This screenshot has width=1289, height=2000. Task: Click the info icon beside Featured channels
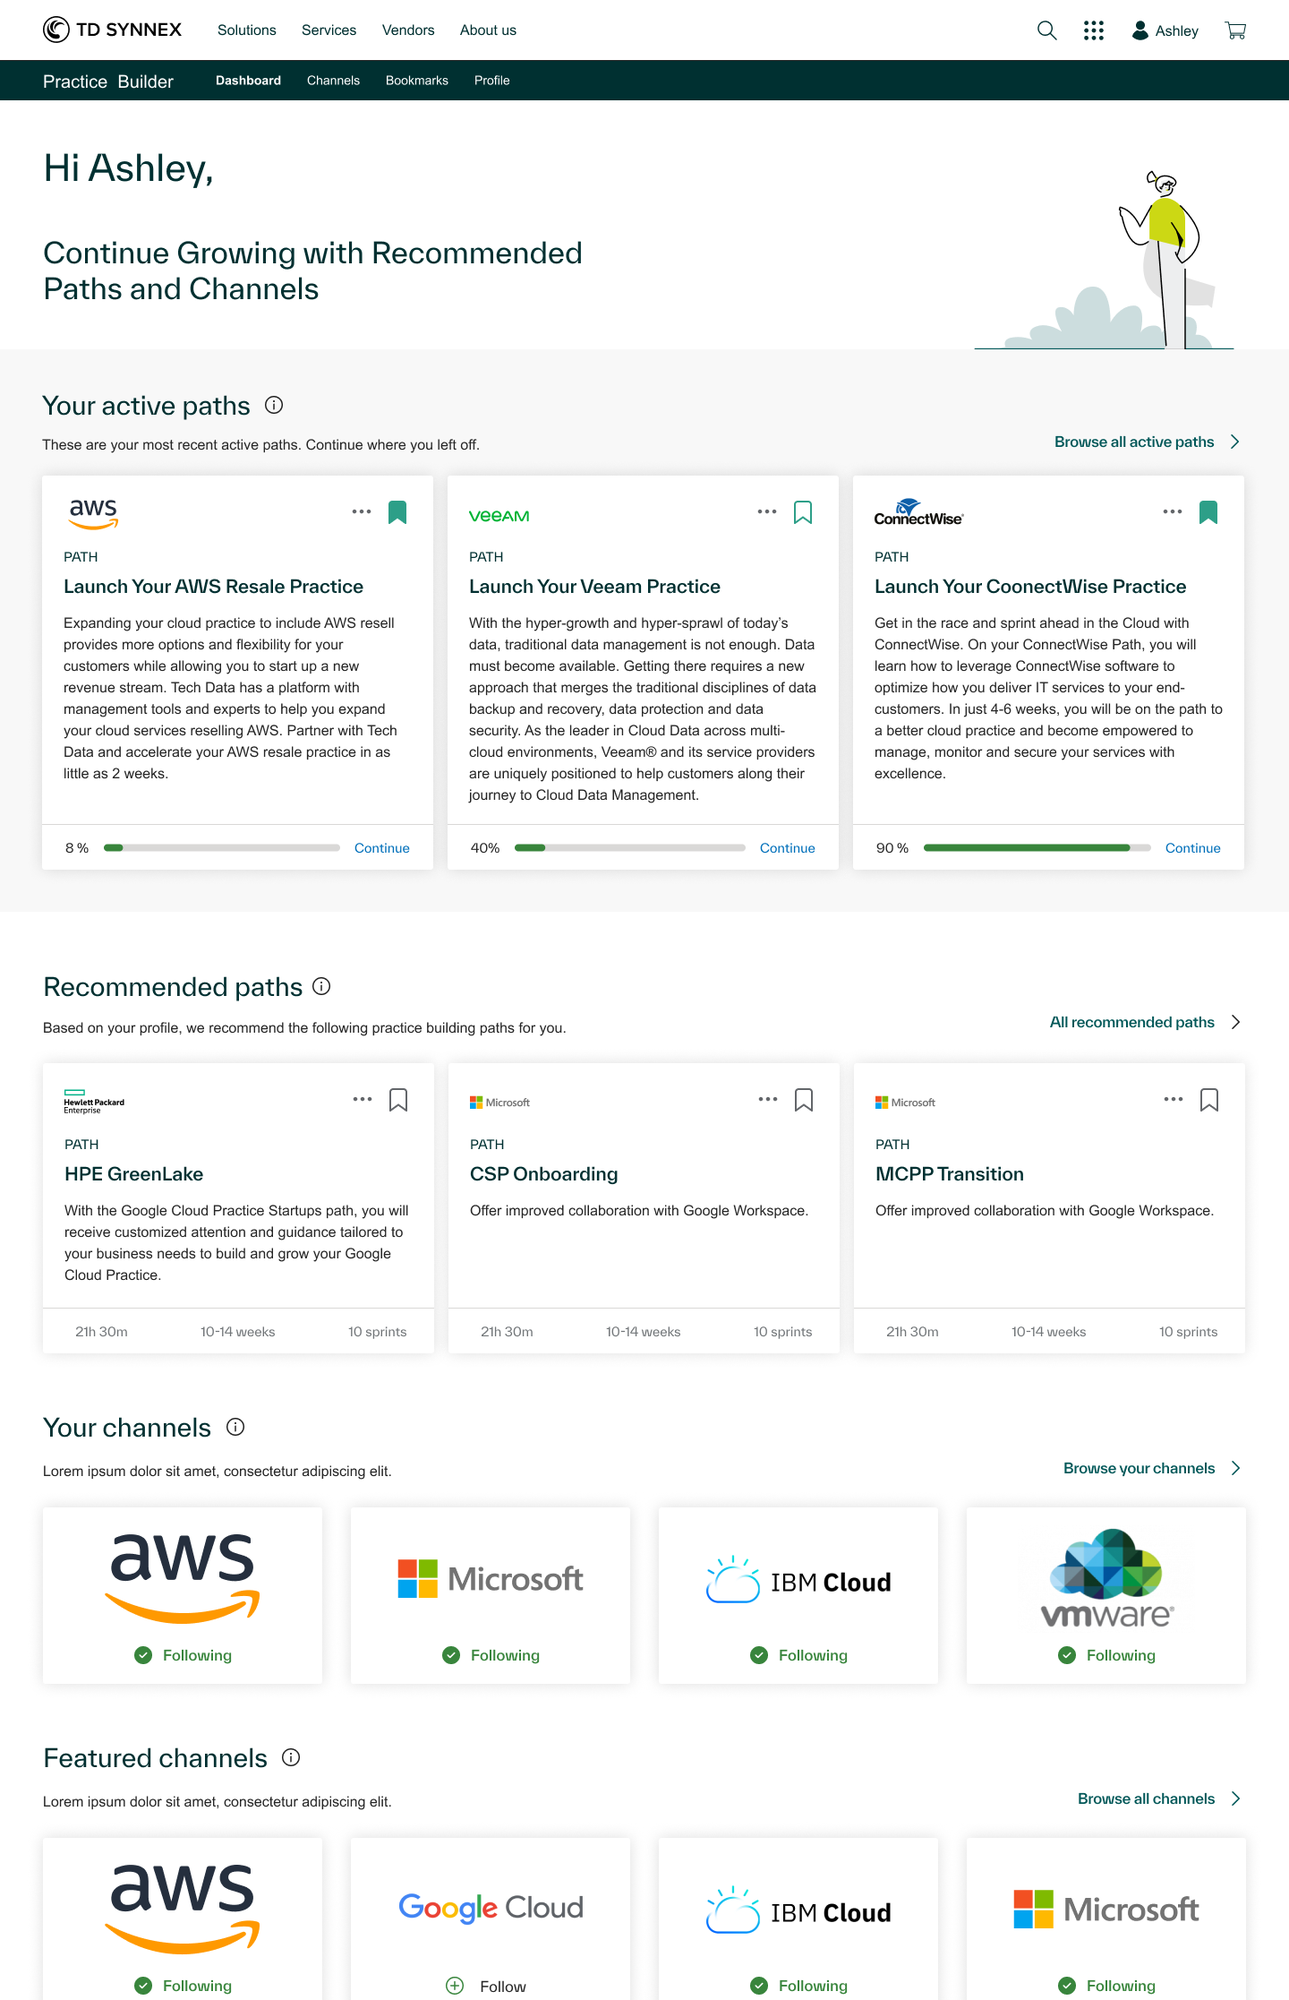292,1757
